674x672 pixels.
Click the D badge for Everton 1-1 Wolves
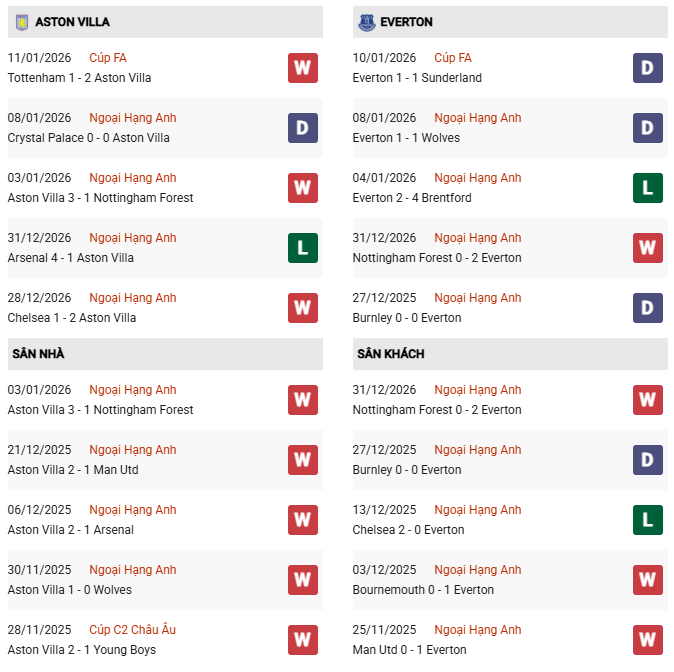pos(648,128)
